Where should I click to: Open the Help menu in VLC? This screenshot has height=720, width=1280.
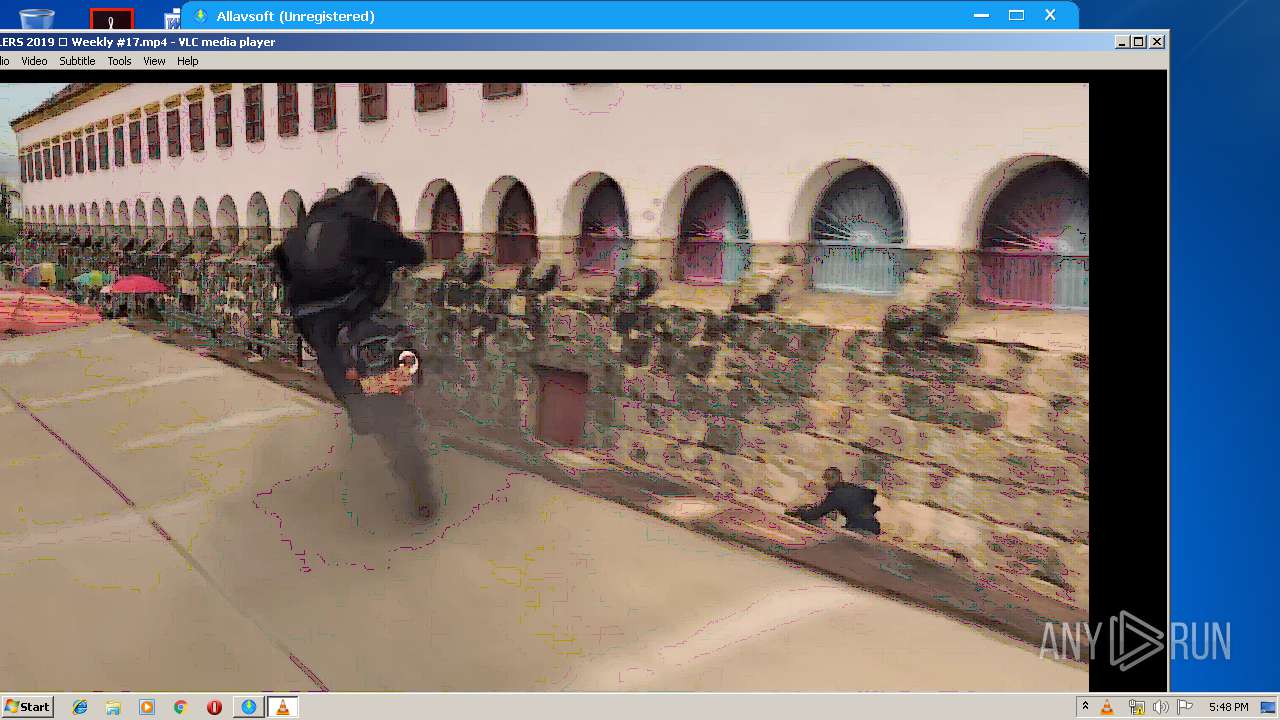point(188,61)
